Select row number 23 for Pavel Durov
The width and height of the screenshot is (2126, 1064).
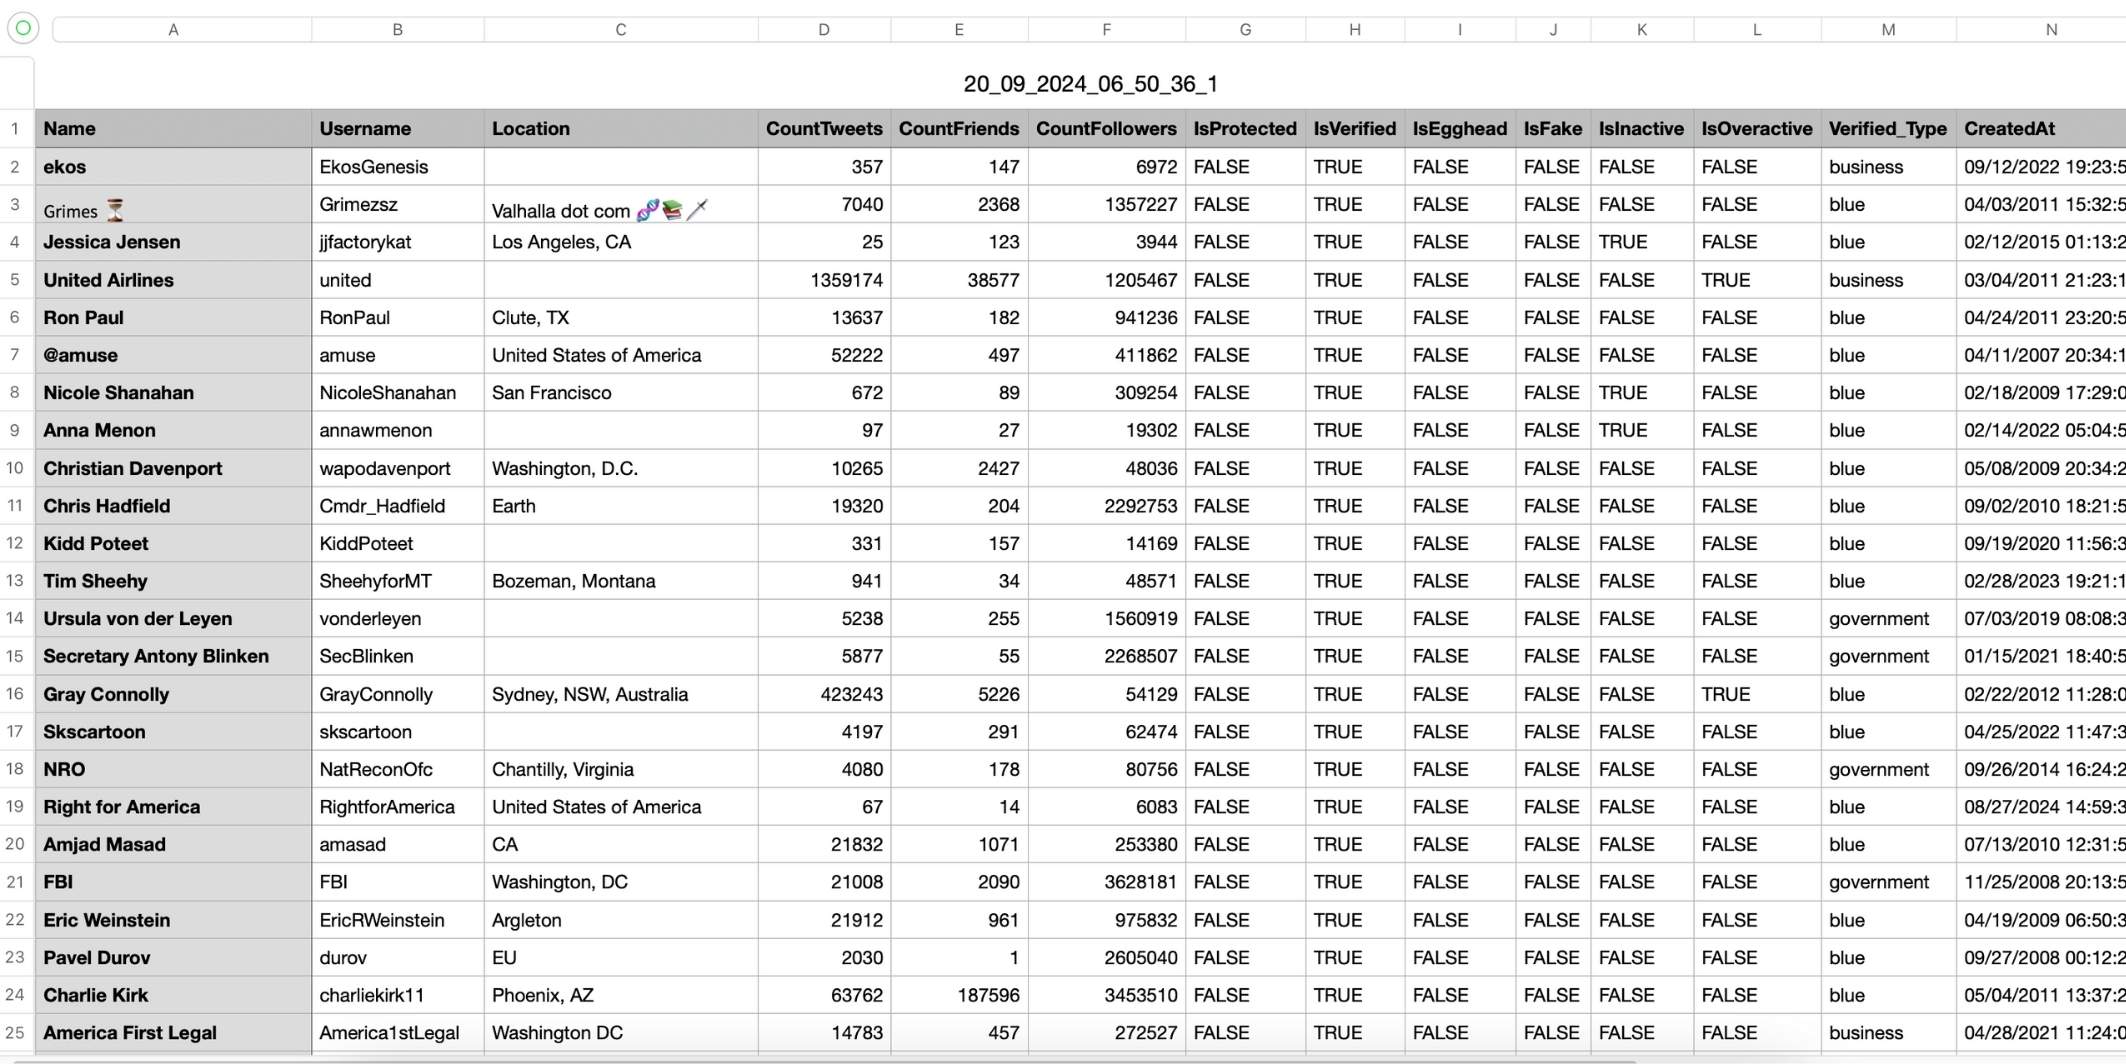point(14,957)
